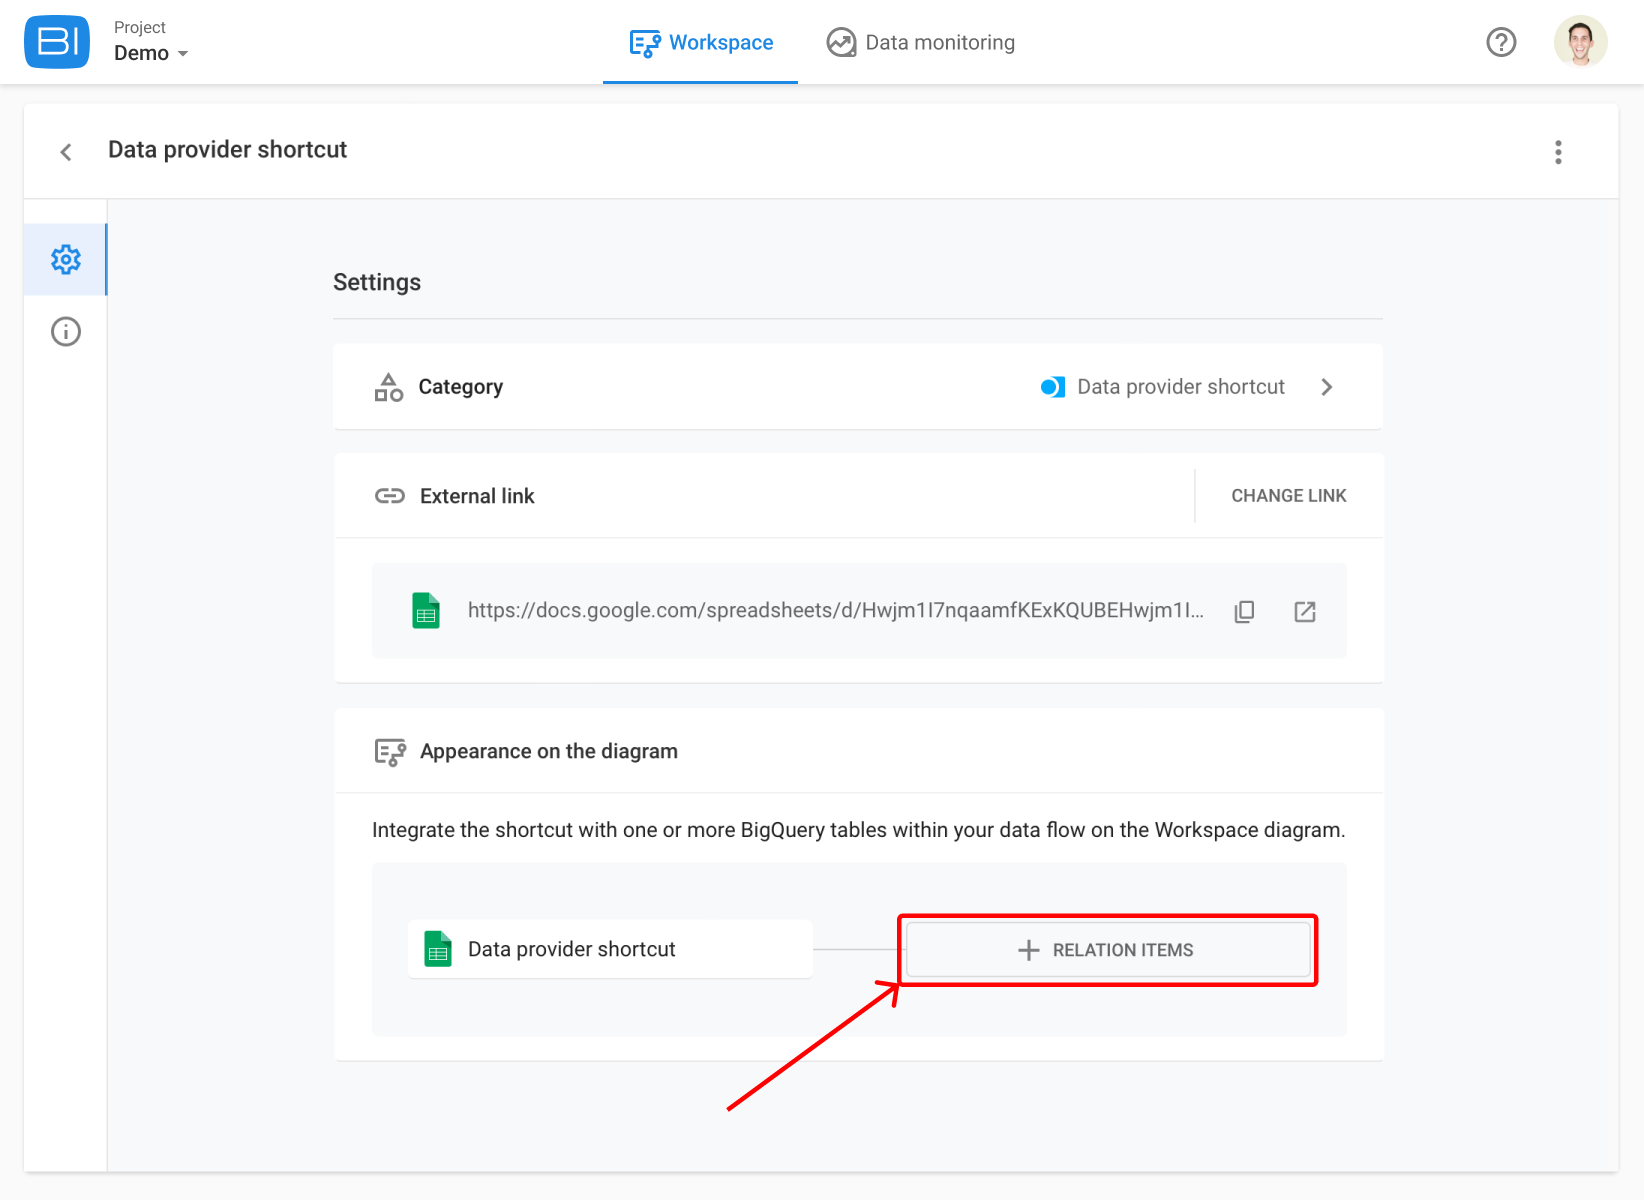This screenshot has width=1644, height=1200.
Task: Go back using the left arrow
Action: click(66, 152)
